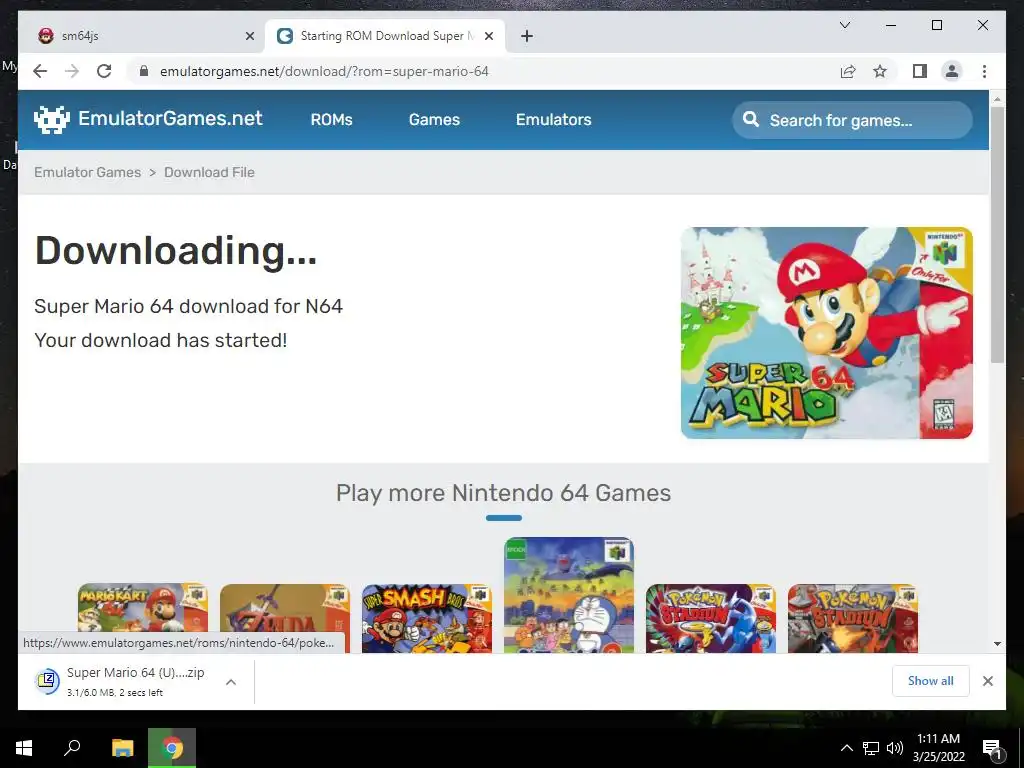
Task: Click the address bar URL
Action: 324,71
